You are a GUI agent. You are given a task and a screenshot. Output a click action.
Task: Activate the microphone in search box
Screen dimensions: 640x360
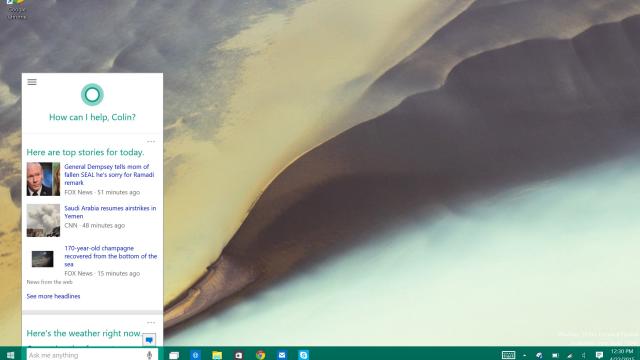[149, 355]
